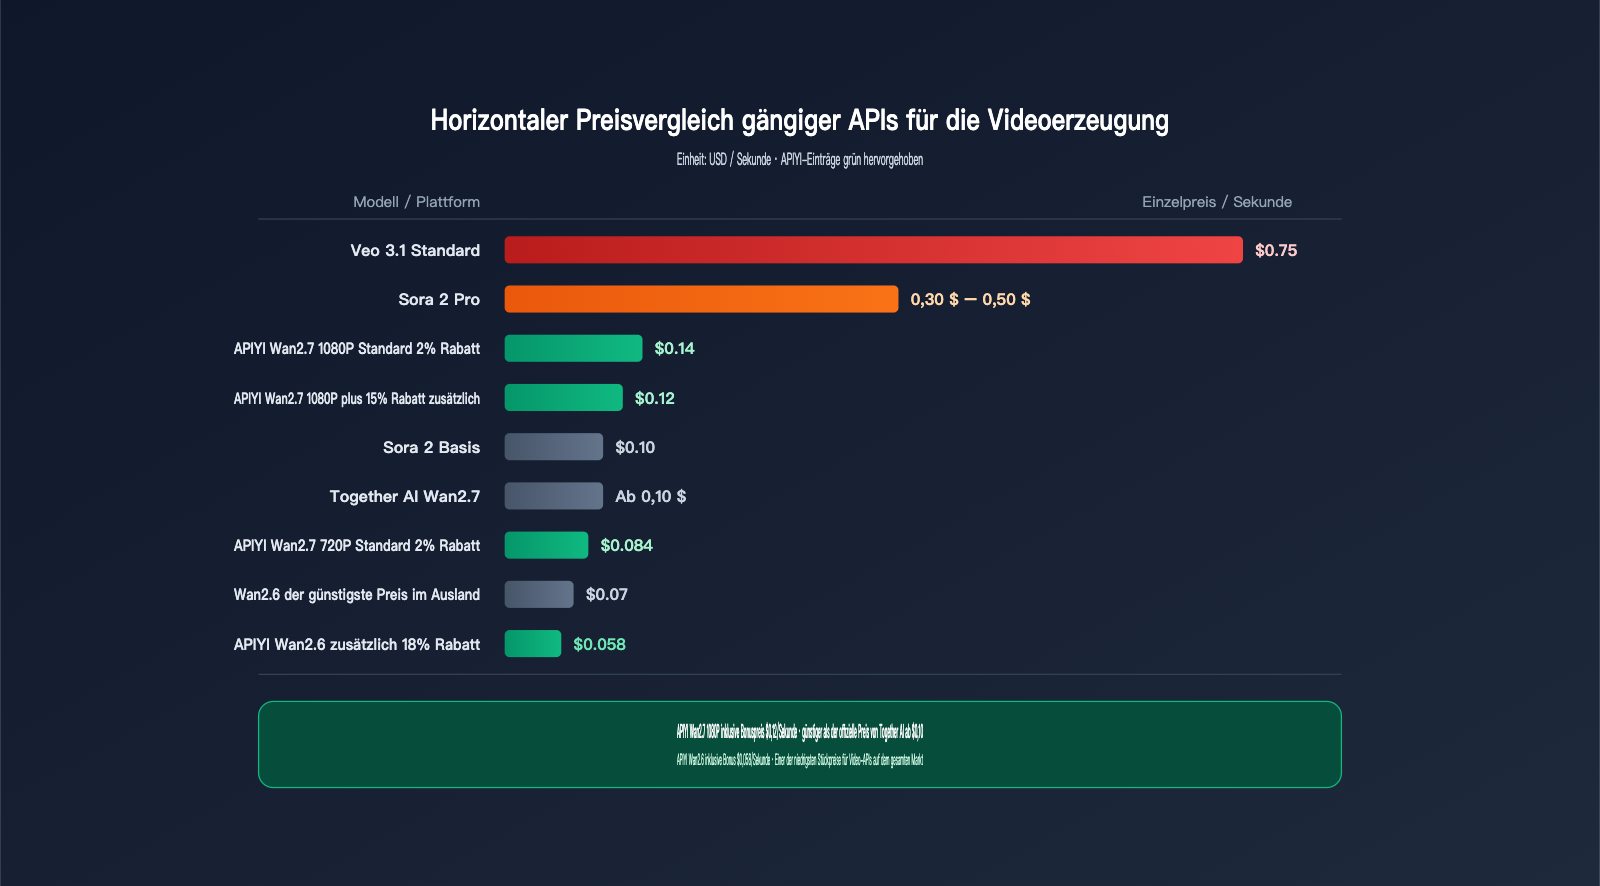Image resolution: width=1600 pixels, height=886 pixels.
Task: Select the gray Together AI Wan2.7 bar
Action: (553, 496)
